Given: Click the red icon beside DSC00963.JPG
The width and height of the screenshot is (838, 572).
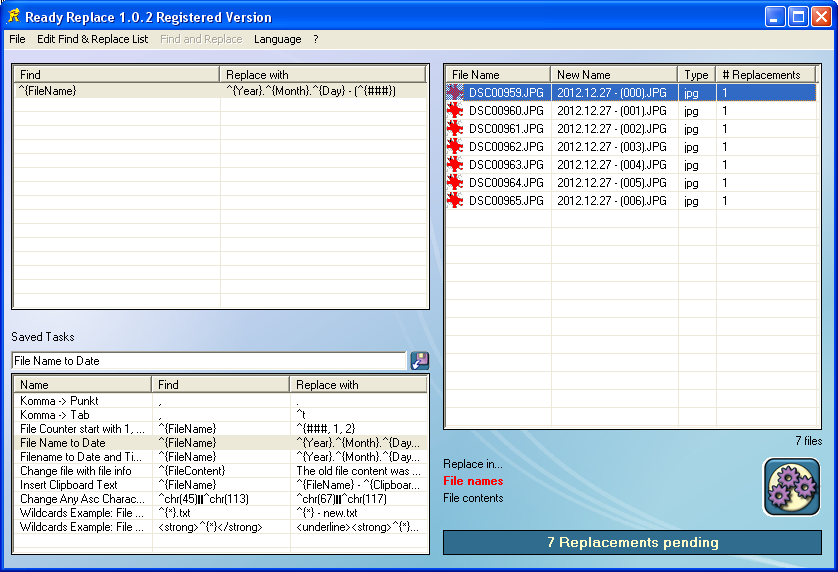Looking at the screenshot, I should point(456,164).
